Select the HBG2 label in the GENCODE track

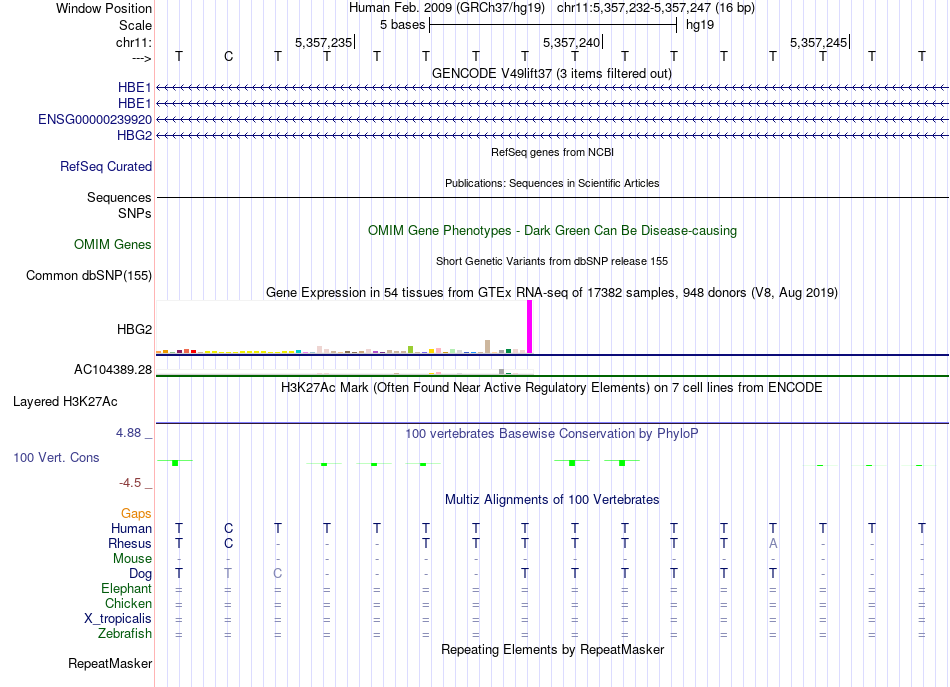(134, 135)
